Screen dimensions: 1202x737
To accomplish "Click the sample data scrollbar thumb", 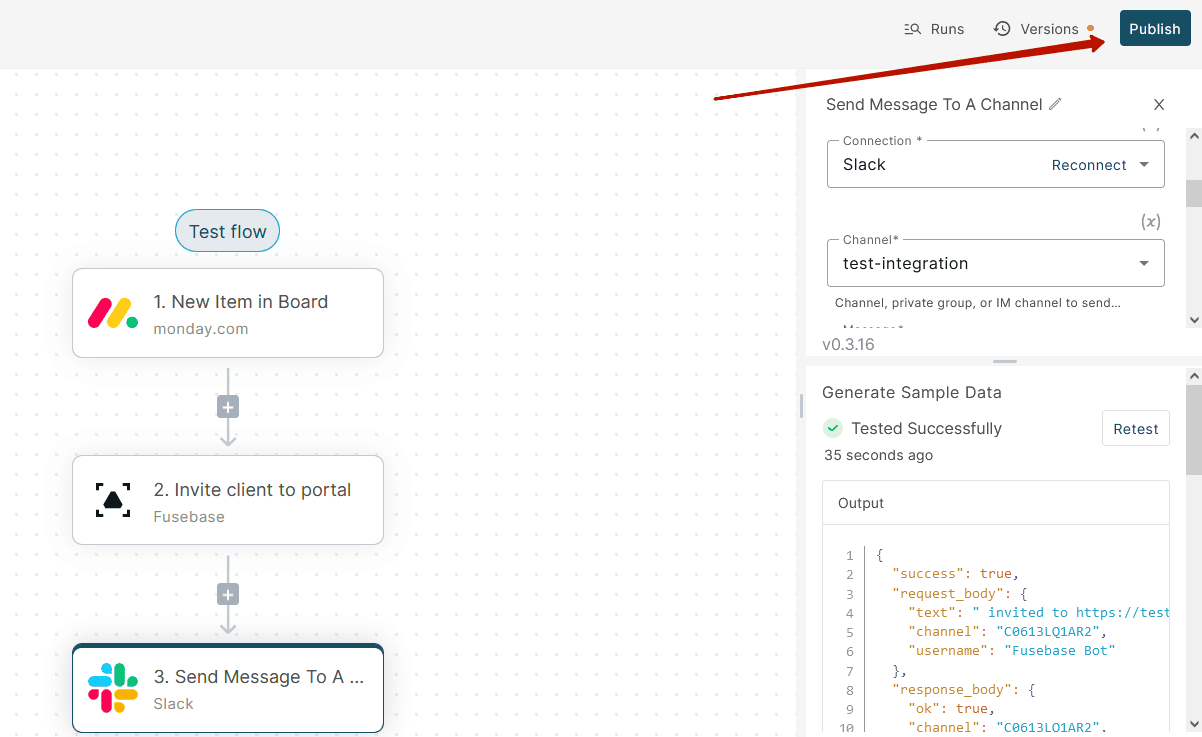I will (x=1194, y=429).
